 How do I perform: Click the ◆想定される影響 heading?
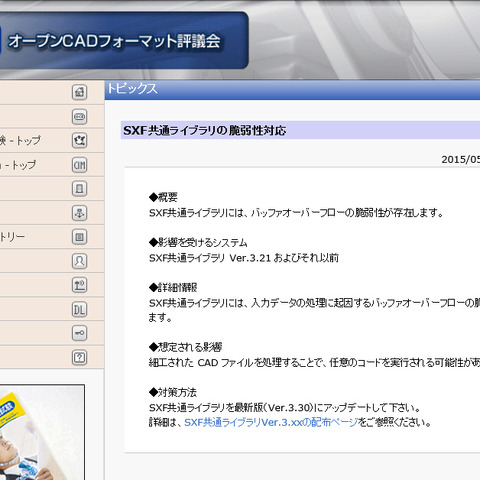pyautogui.click(x=185, y=347)
